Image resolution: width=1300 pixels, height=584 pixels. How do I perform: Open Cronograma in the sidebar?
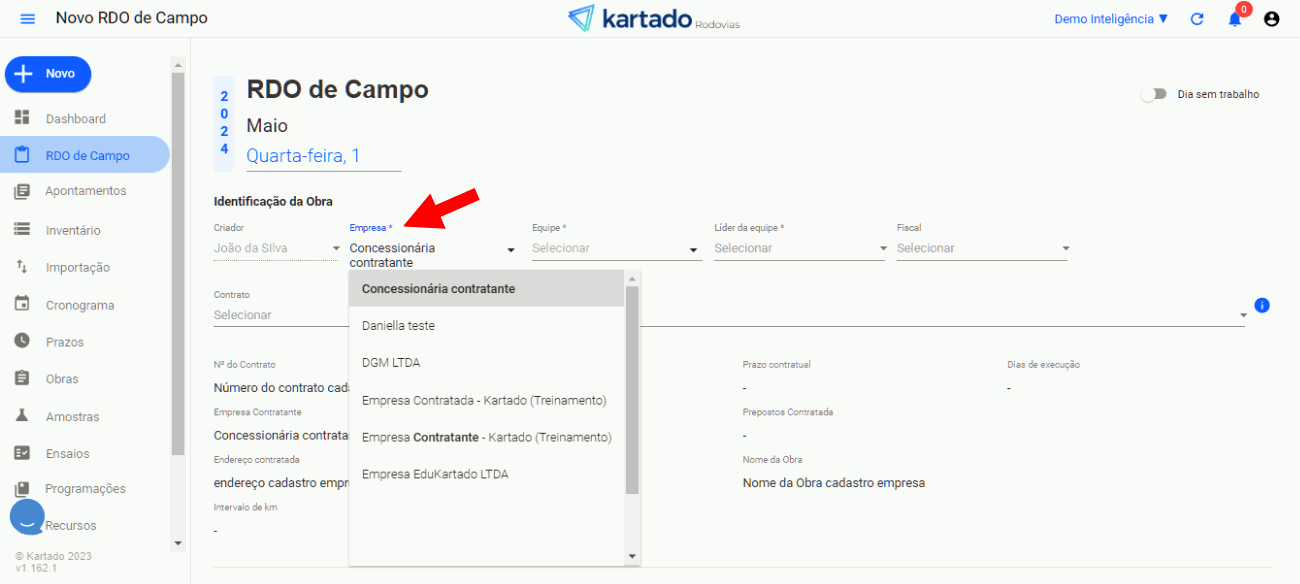pyautogui.click(x=80, y=305)
